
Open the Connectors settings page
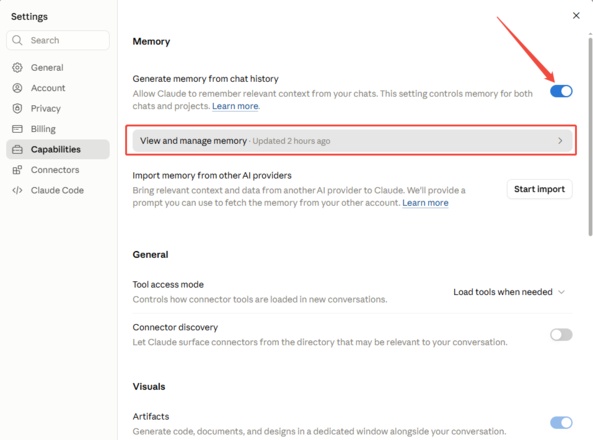58,170
